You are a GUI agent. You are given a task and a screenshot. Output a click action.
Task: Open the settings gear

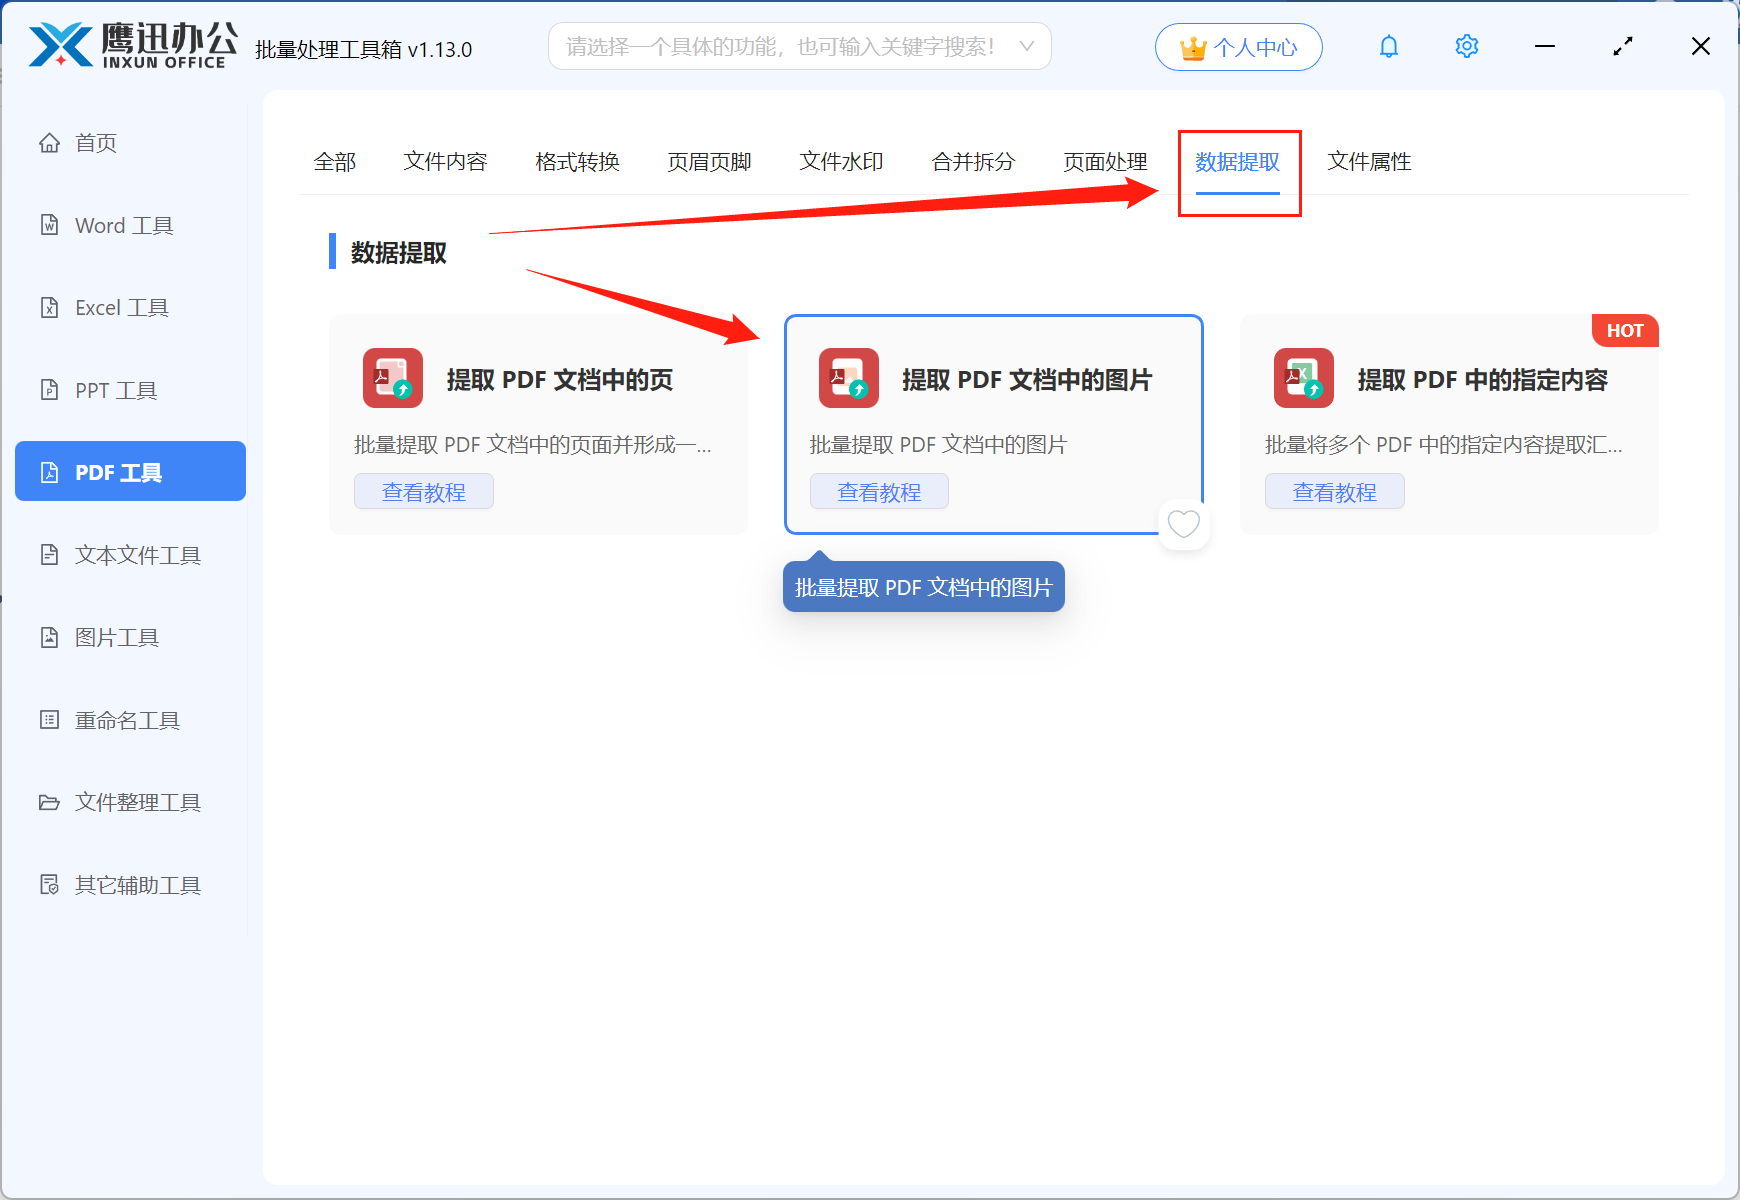(x=1466, y=46)
